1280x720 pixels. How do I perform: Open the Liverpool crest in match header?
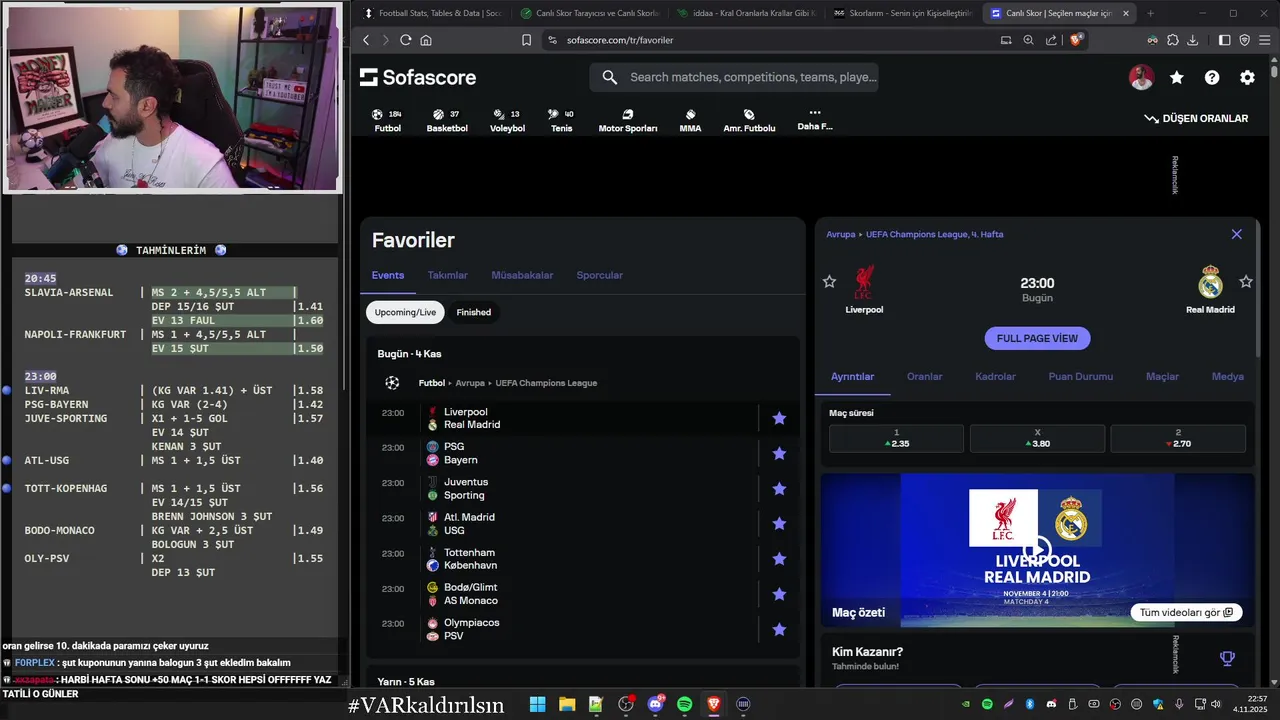(x=864, y=282)
